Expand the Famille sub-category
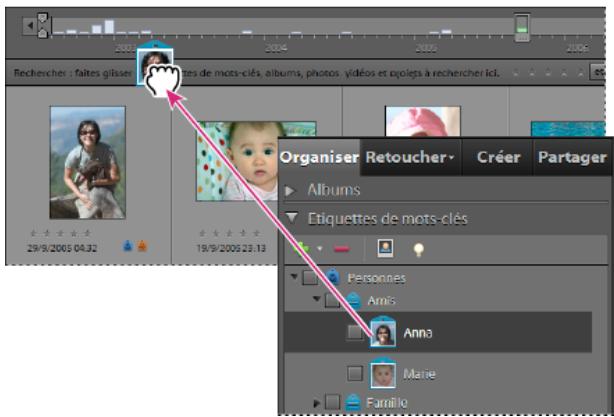Viewport: 614px width, 417px height. click(317, 403)
